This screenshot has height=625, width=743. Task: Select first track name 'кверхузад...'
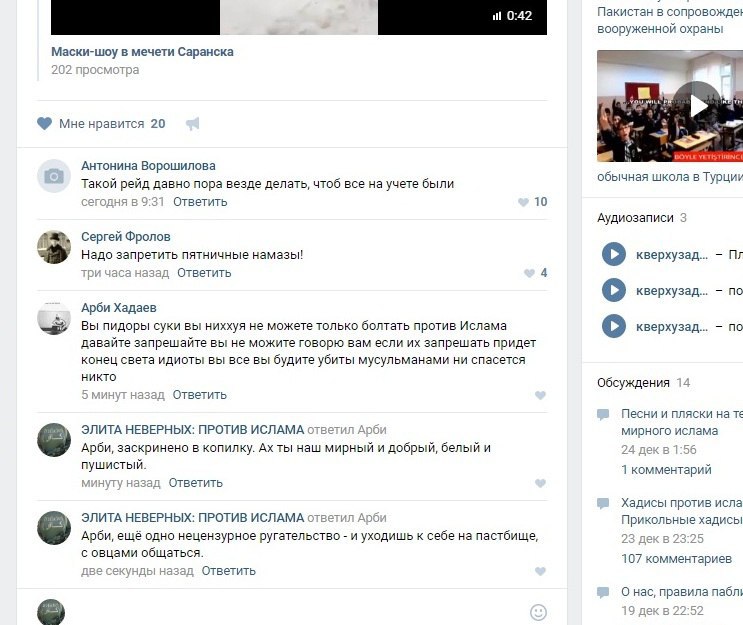coord(672,254)
